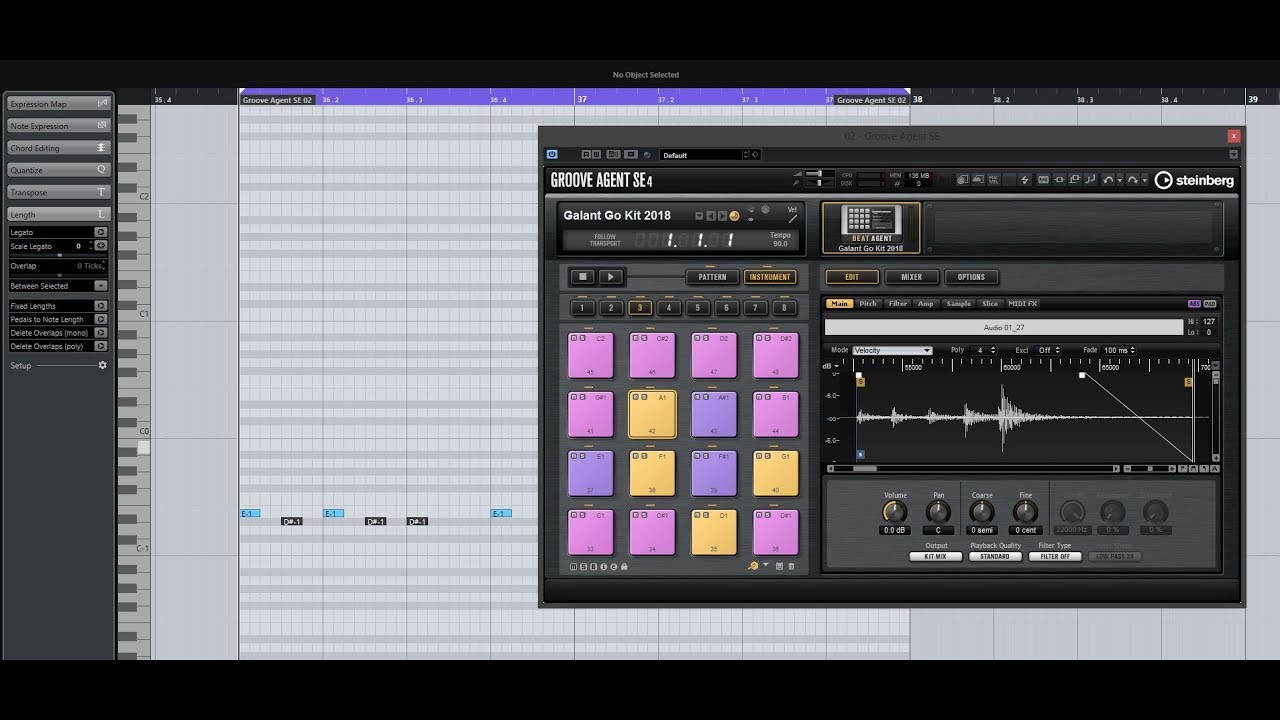This screenshot has width=1280, height=720.
Task: Expand the Quantize section
Action: [59, 170]
